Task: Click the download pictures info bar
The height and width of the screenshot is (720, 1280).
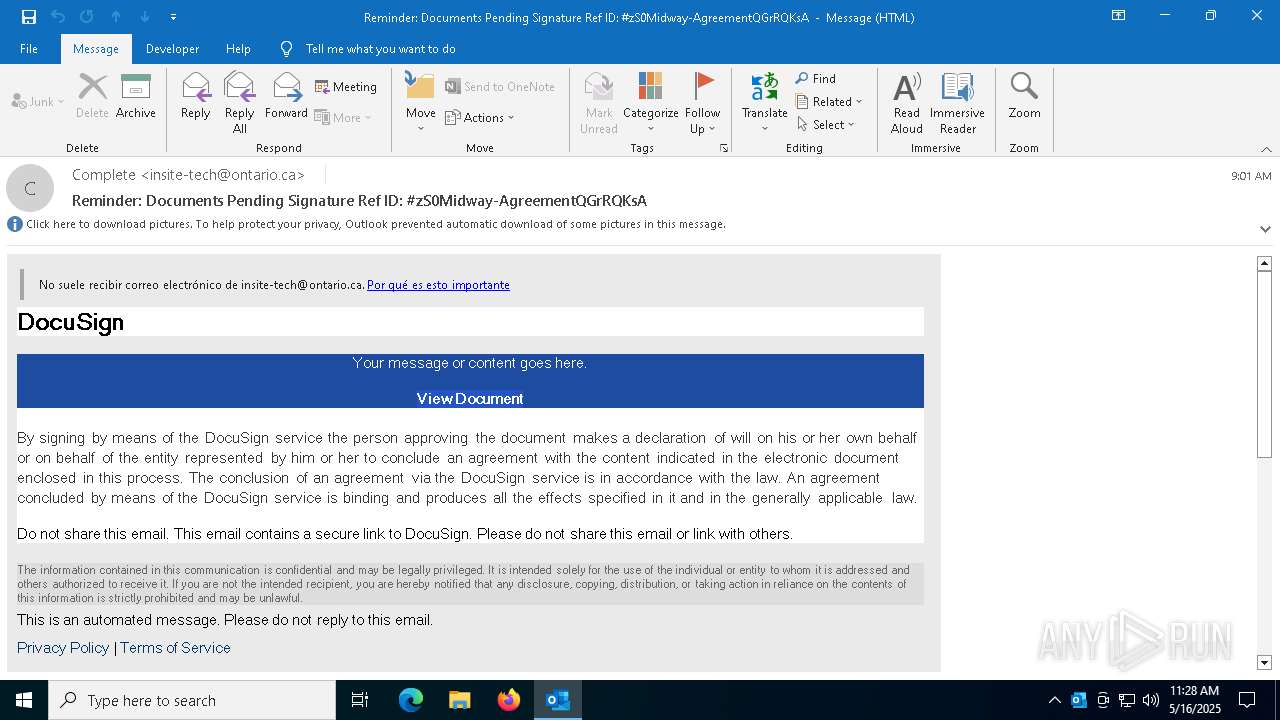Action: coord(366,224)
